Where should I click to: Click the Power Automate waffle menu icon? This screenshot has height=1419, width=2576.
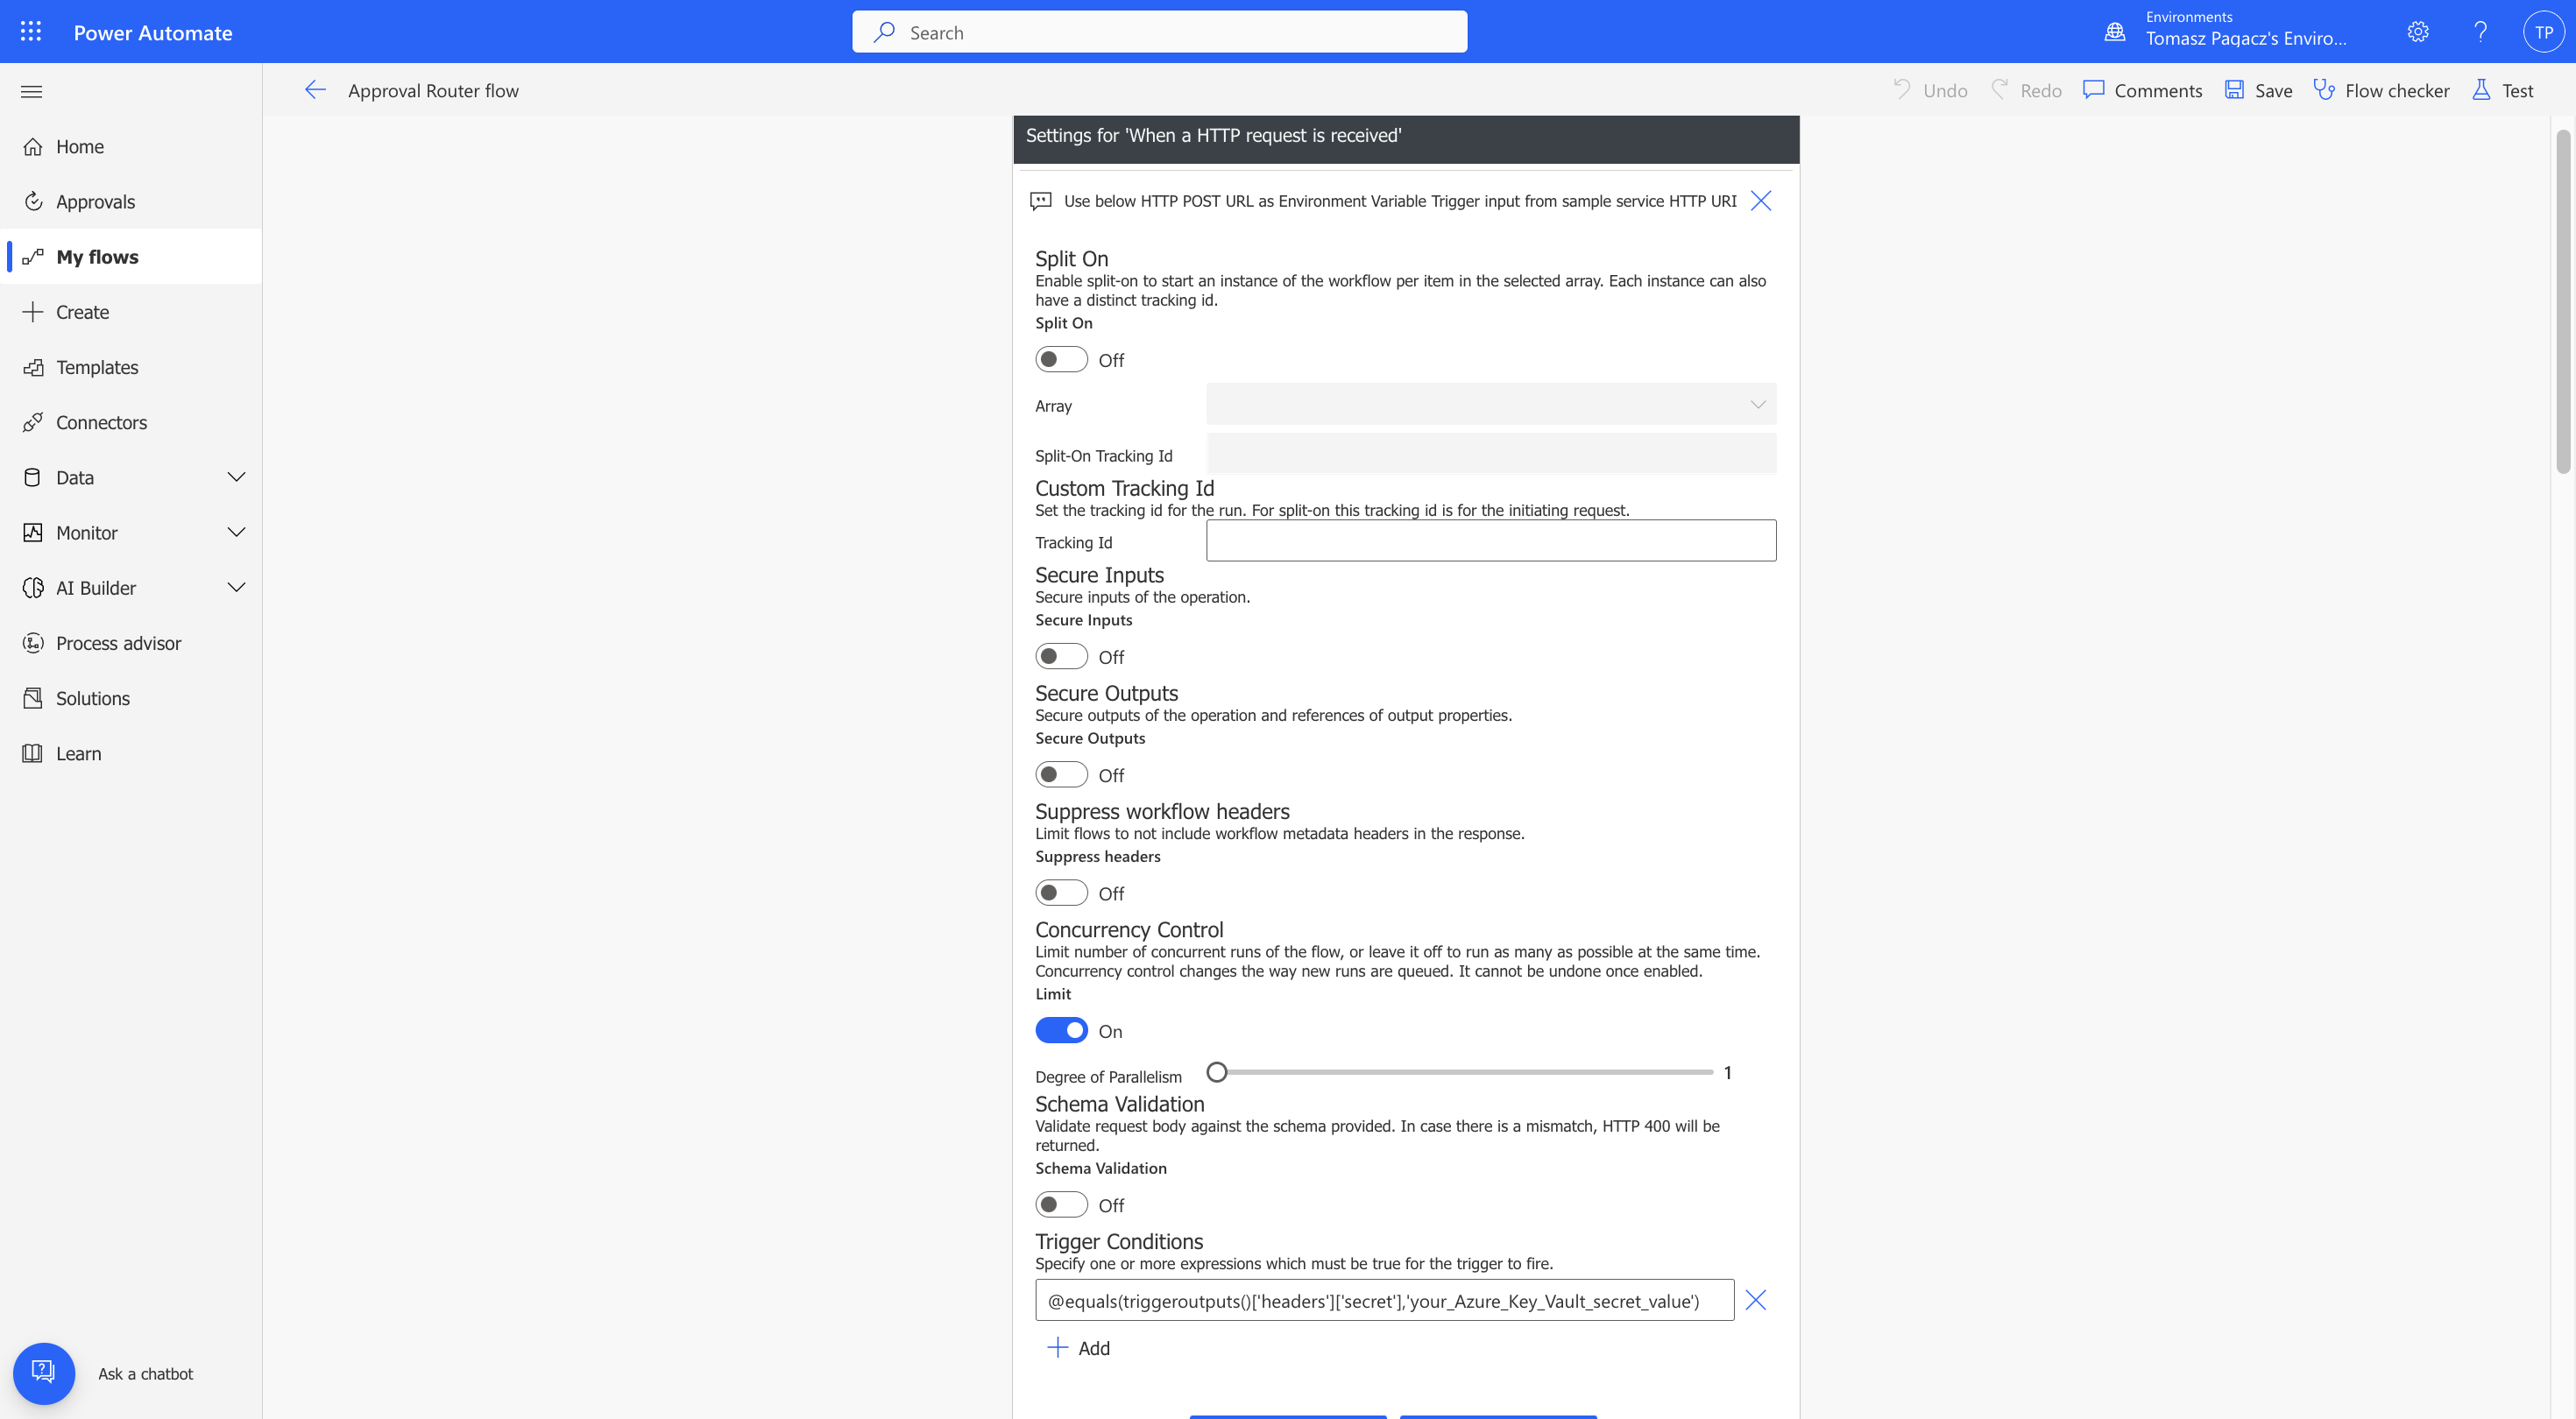(x=30, y=32)
